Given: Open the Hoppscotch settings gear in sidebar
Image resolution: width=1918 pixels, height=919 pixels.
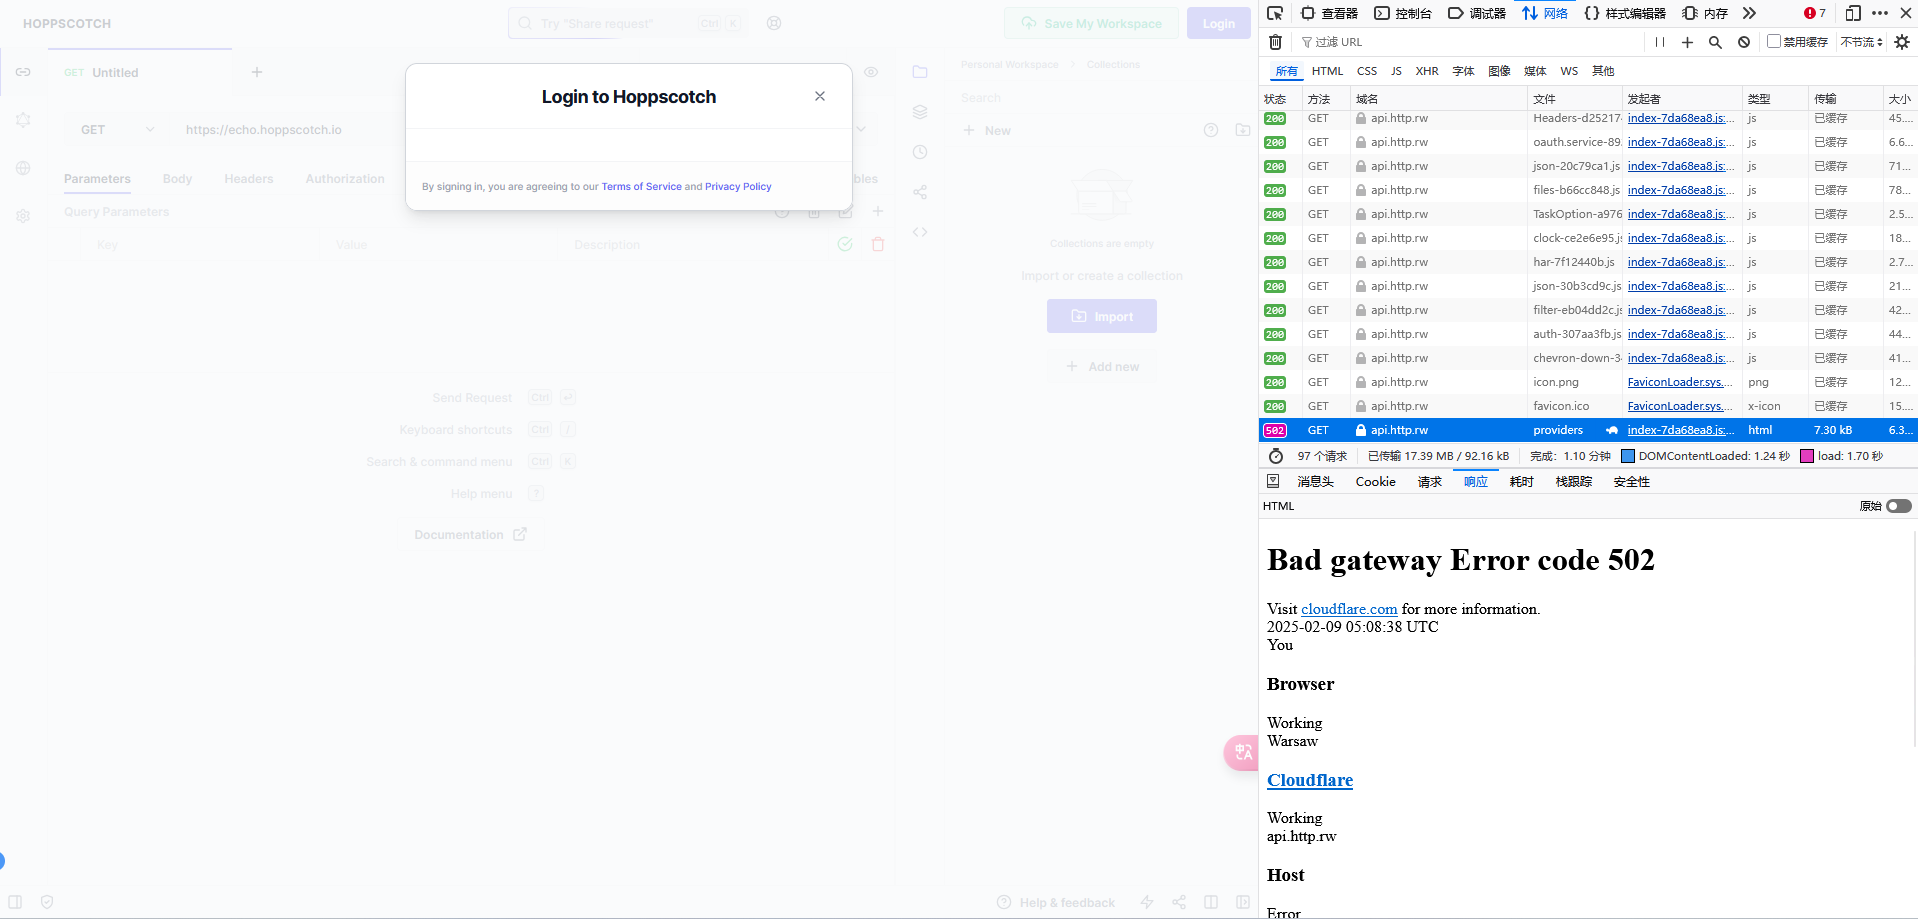Looking at the screenshot, I should click(23, 216).
